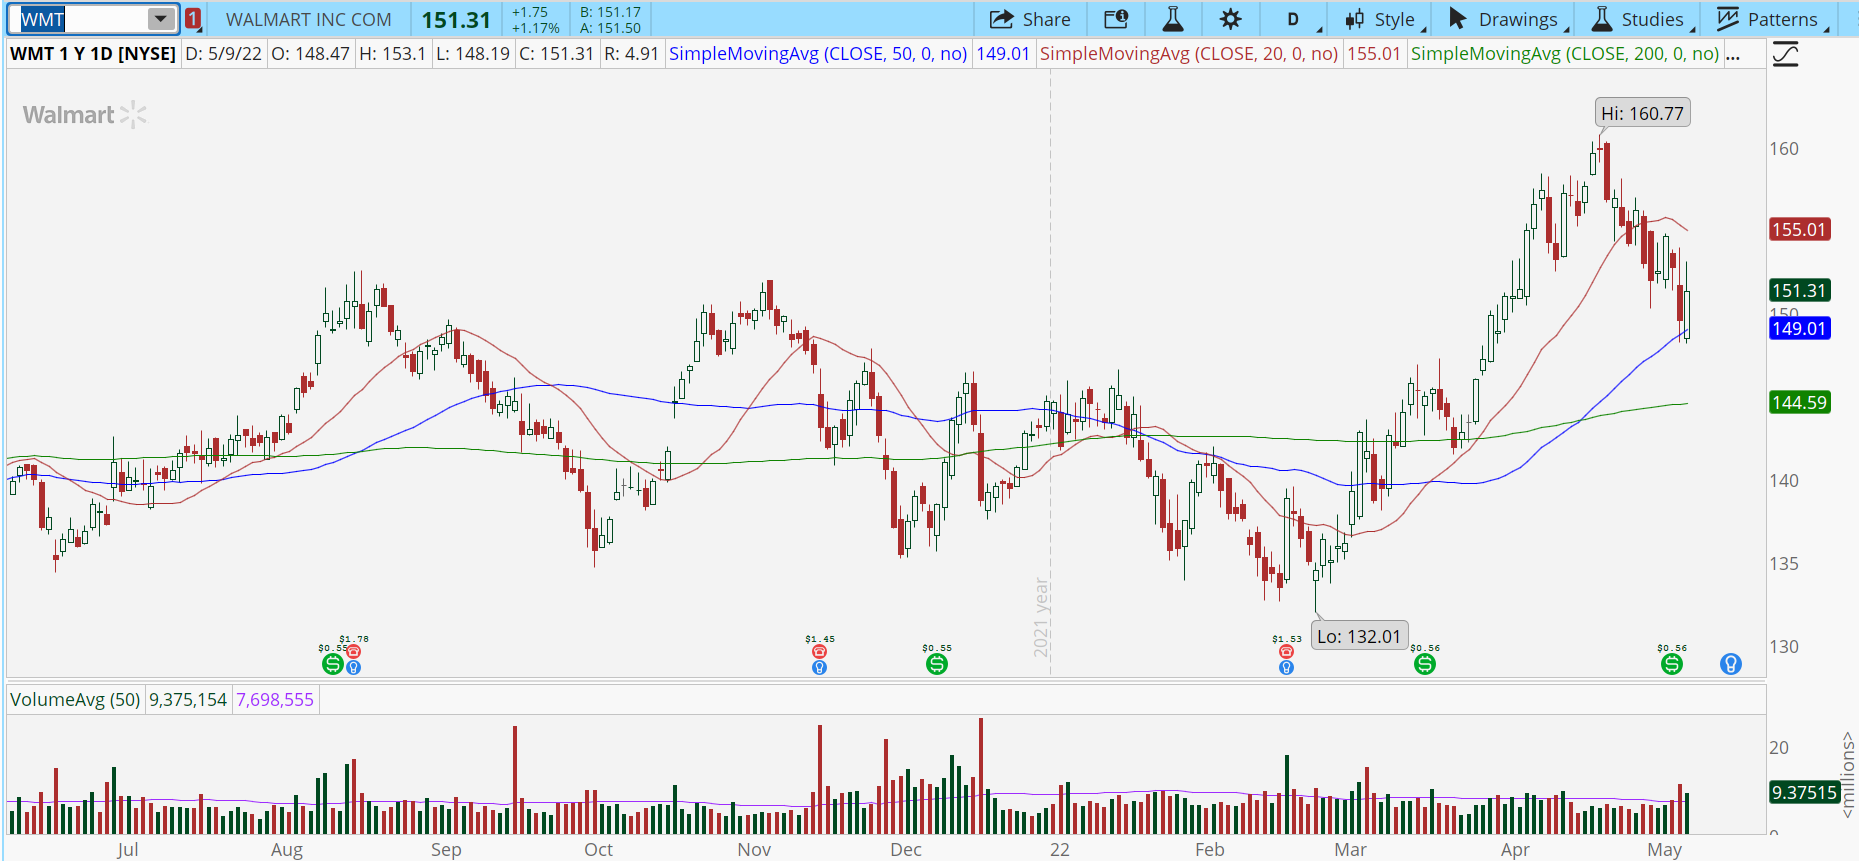The width and height of the screenshot is (1859, 861).
Task: Click the blue 149.01 price axis label
Action: pos(1799,329)
